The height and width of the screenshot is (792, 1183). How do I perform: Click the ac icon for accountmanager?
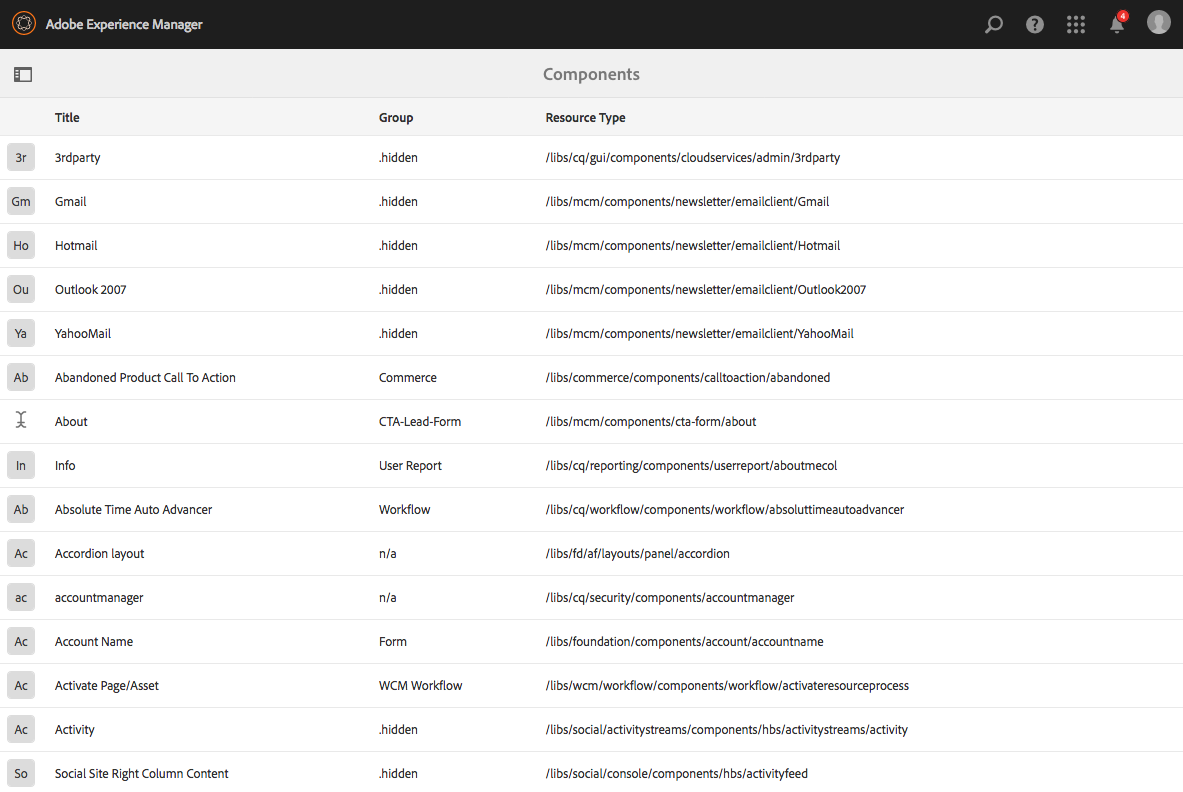[x=21, y=597]
